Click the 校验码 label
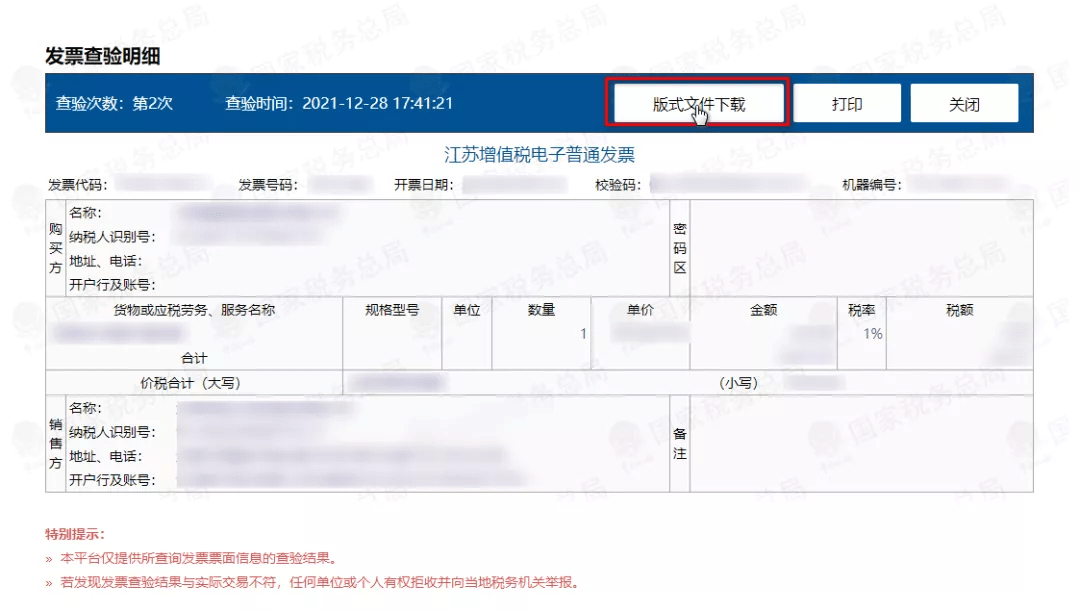 (617, 185)
